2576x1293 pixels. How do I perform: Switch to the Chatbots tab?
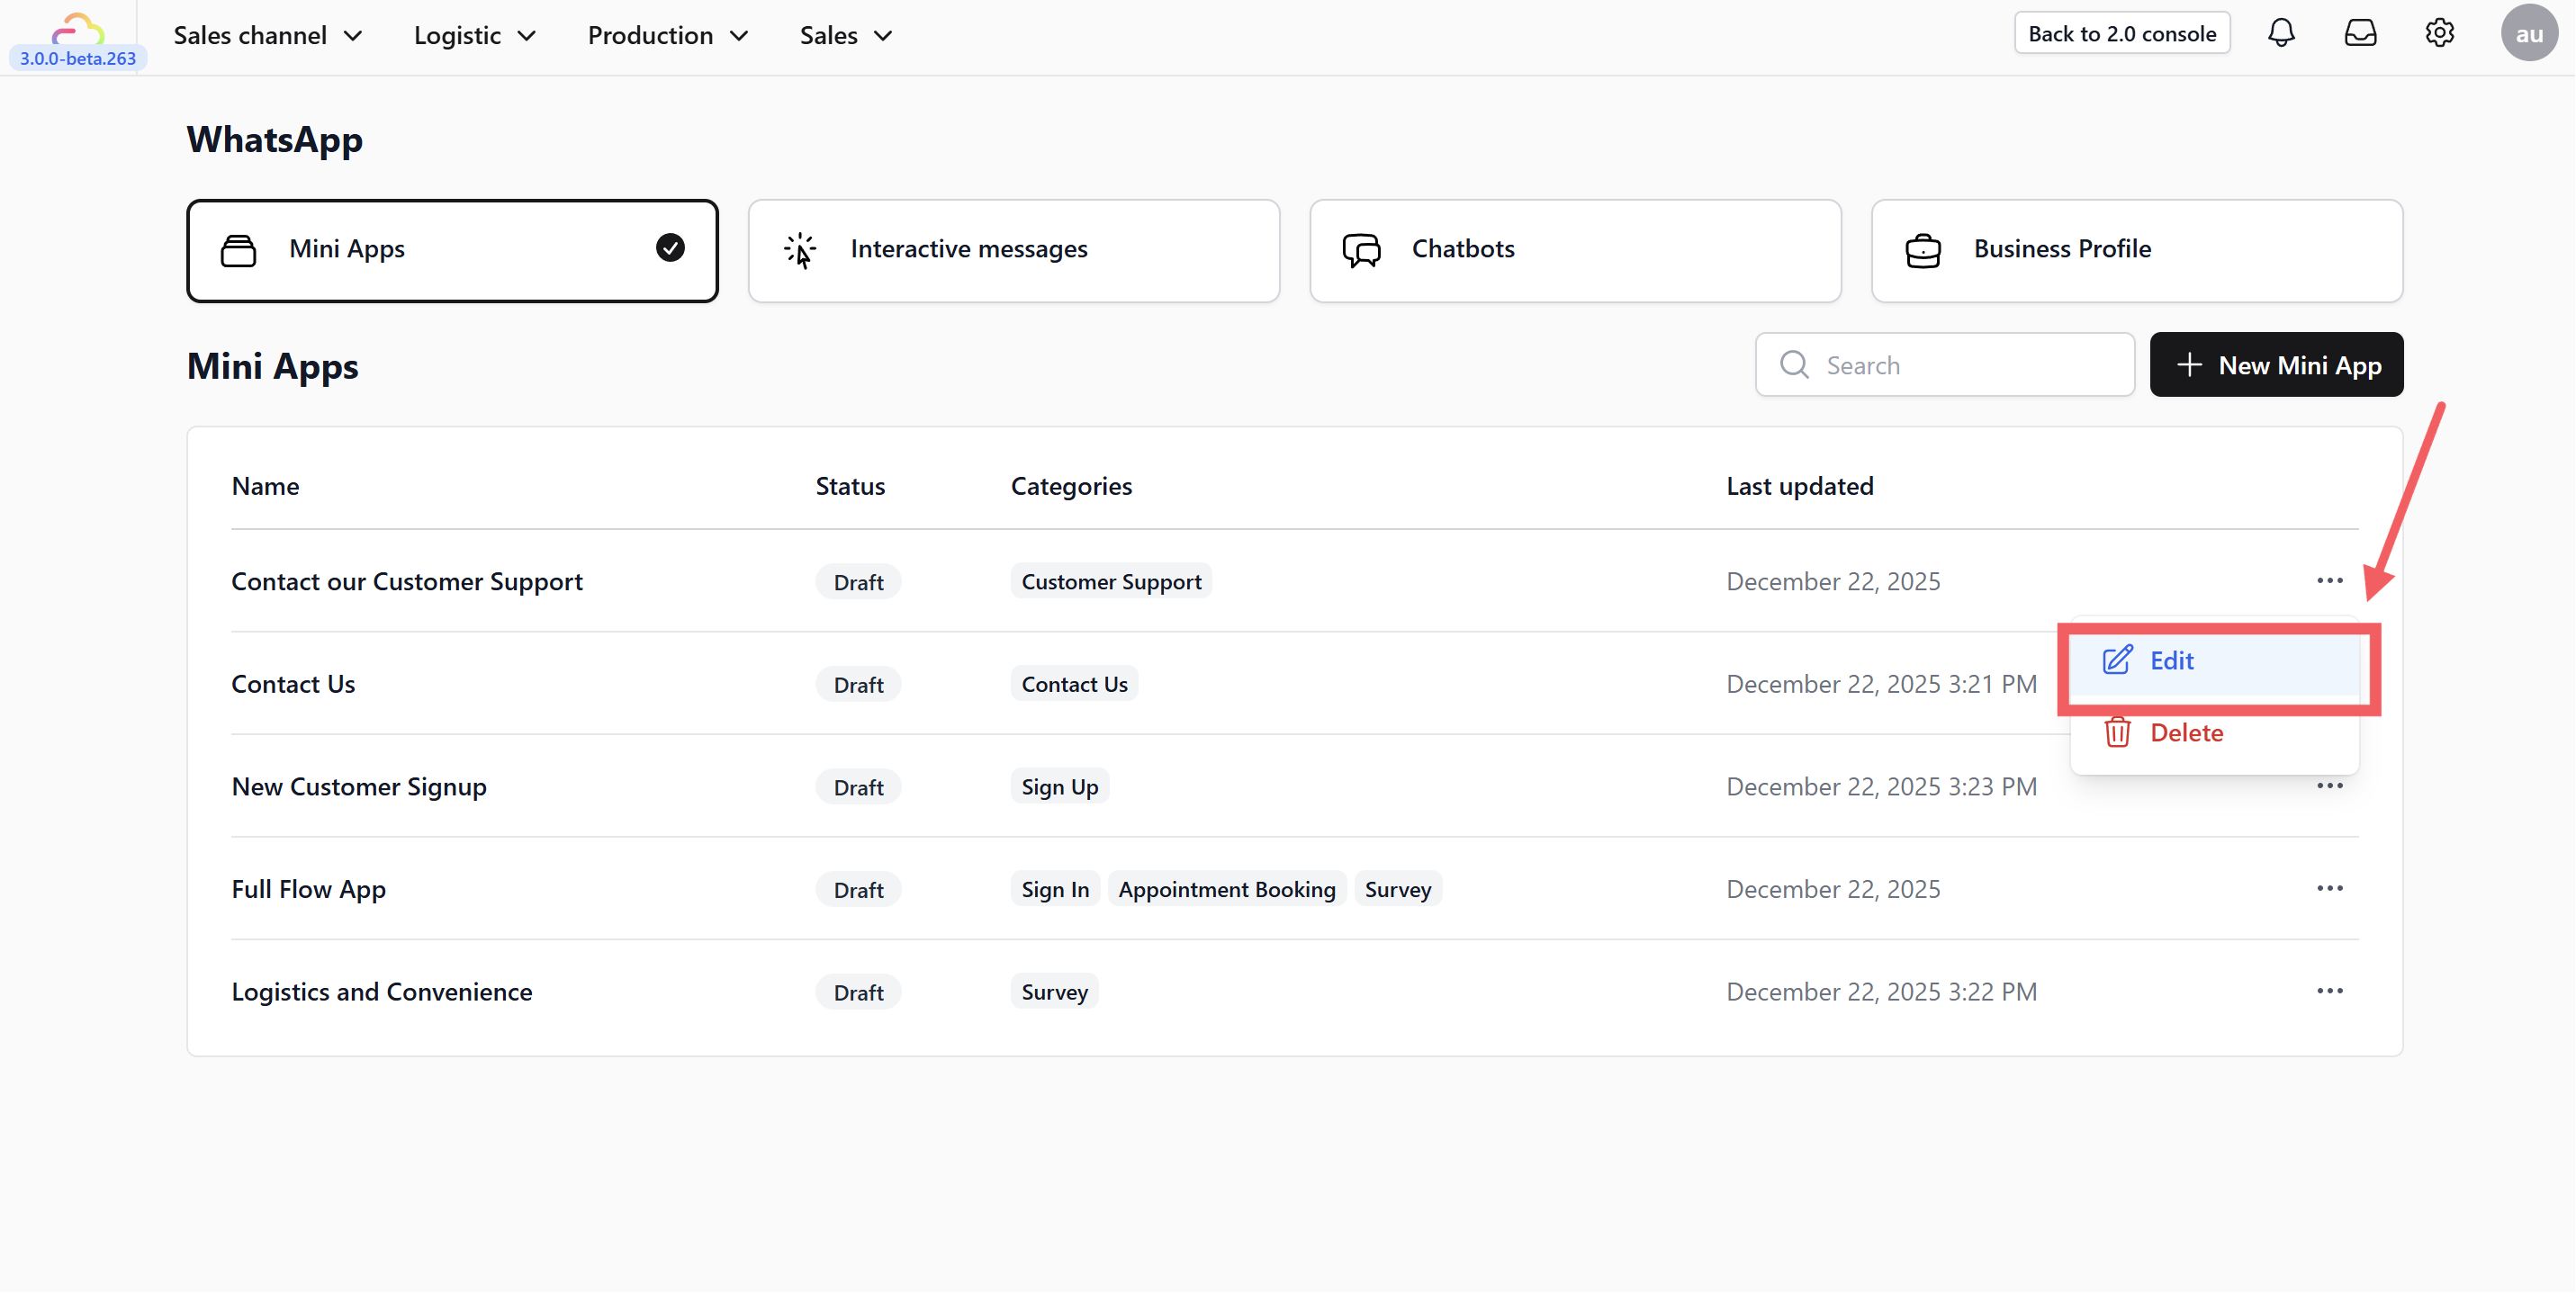(x=1575, y=250)
